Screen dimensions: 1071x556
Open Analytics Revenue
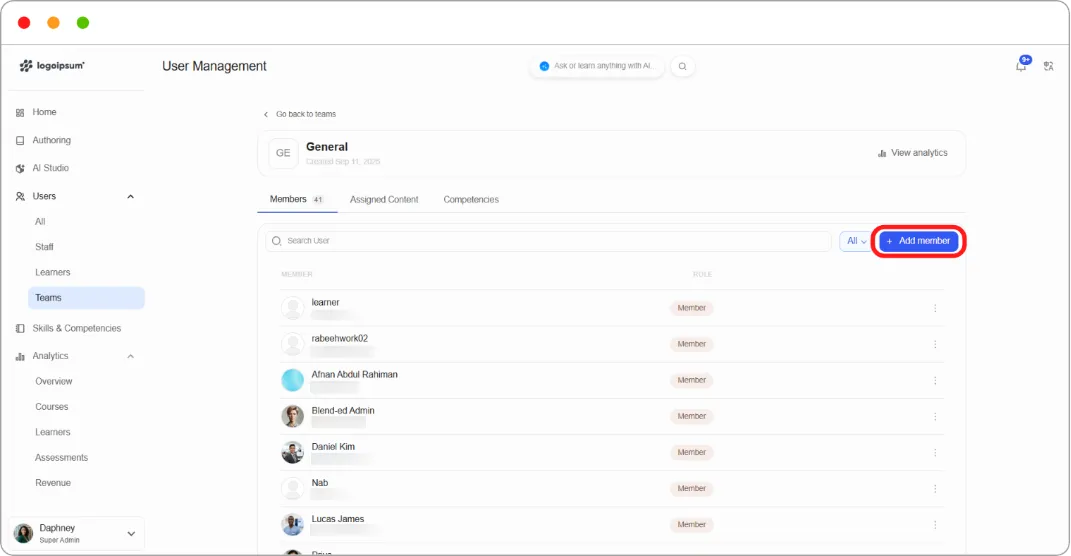click(53, 483)
